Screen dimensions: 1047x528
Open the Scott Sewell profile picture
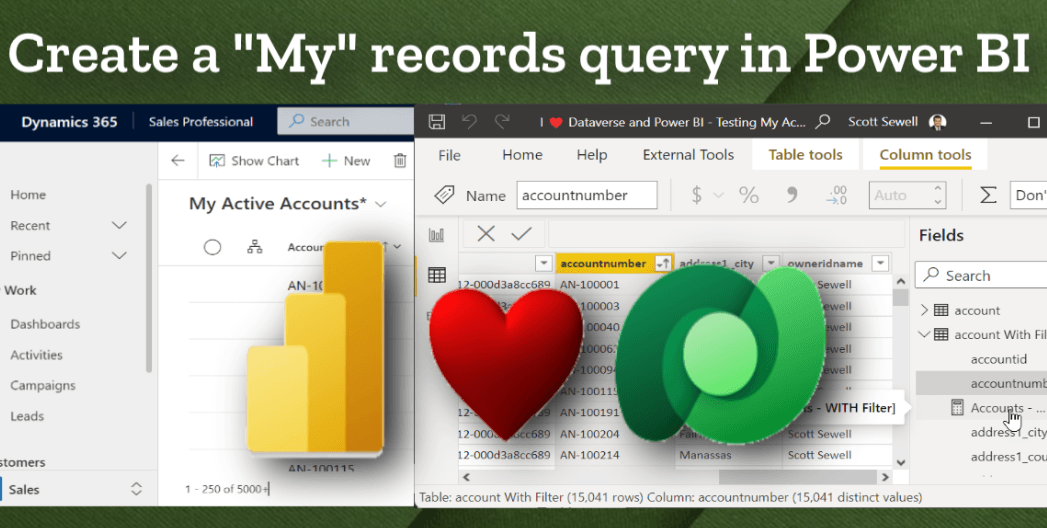pyautogui.click(x=937, y=122)
